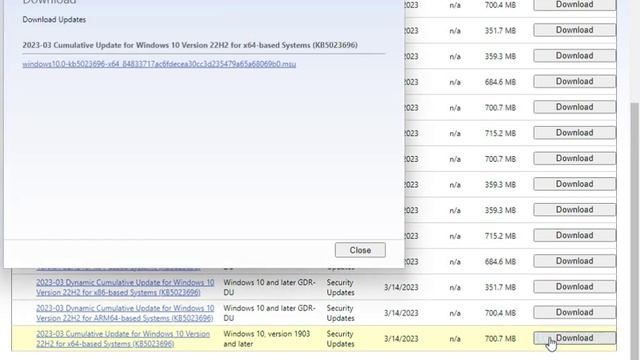Viewport: 640px width, 360px height.
Task: Click the 351.7 MB size in x86-based row
Action: [500, 287]
